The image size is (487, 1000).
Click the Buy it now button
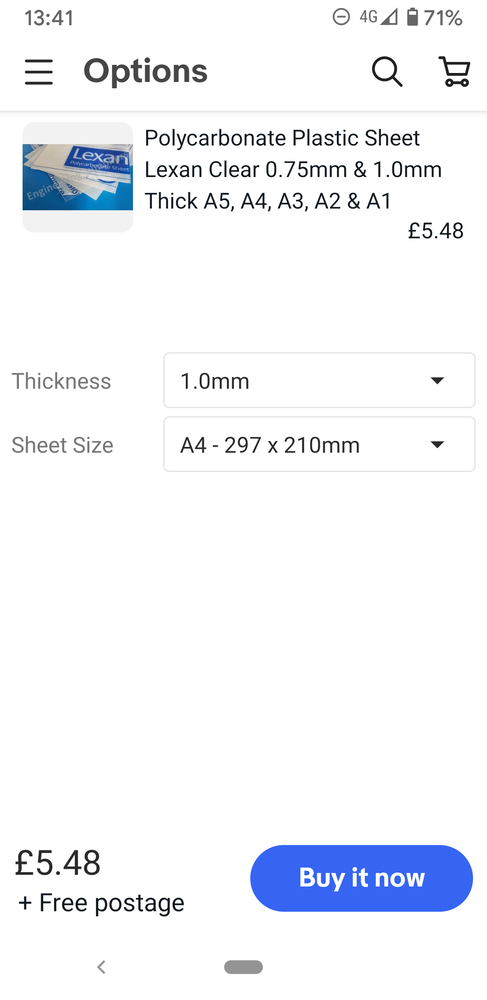tap(361, 878)
